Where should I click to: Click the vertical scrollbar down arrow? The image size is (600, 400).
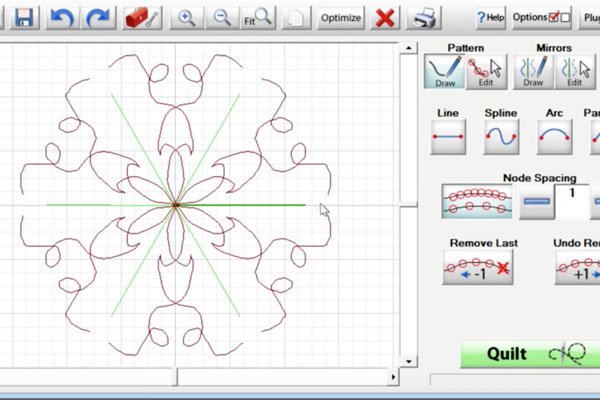[409, 361]
